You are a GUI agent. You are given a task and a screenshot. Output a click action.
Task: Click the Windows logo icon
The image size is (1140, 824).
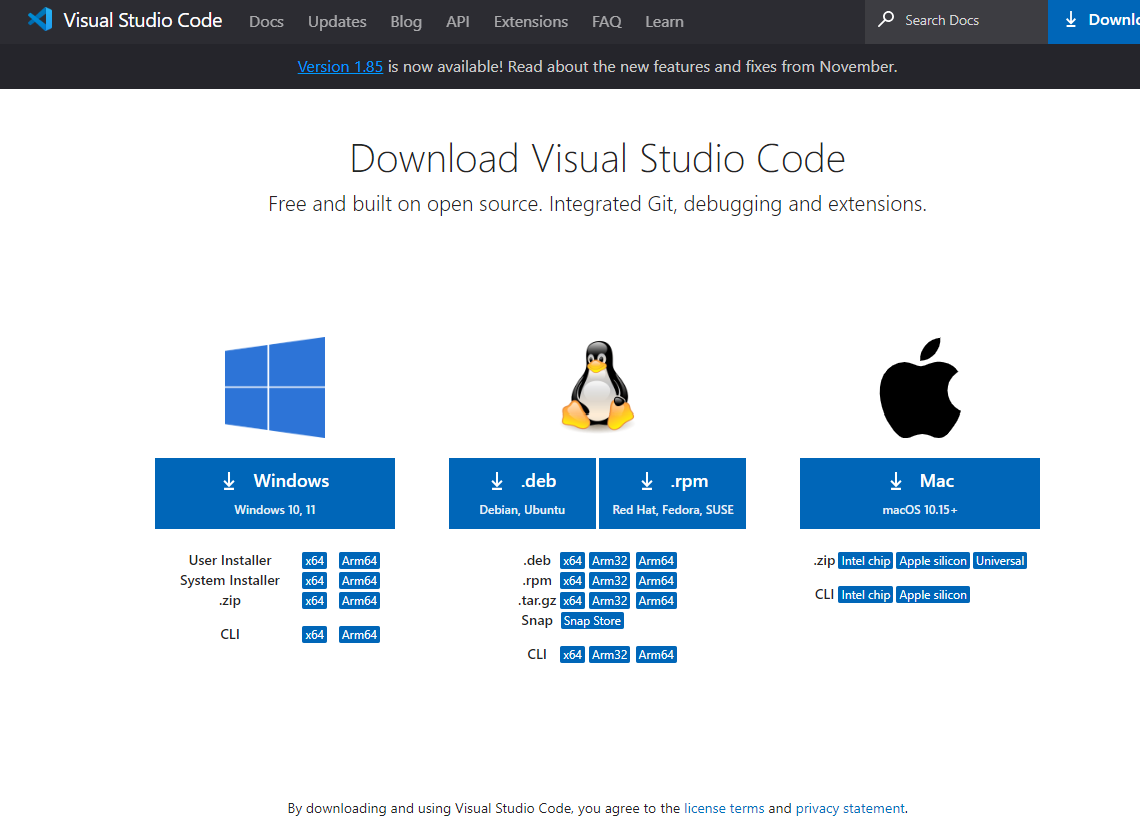(275, 387)
